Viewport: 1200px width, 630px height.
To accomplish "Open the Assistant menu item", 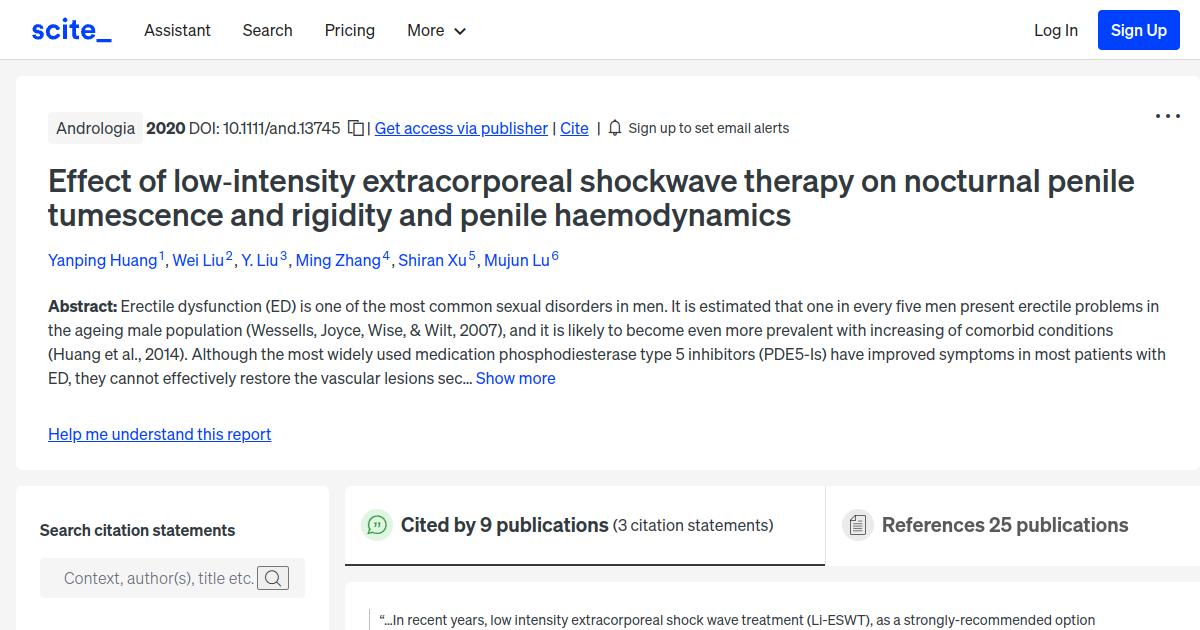I will coord(177,30).
